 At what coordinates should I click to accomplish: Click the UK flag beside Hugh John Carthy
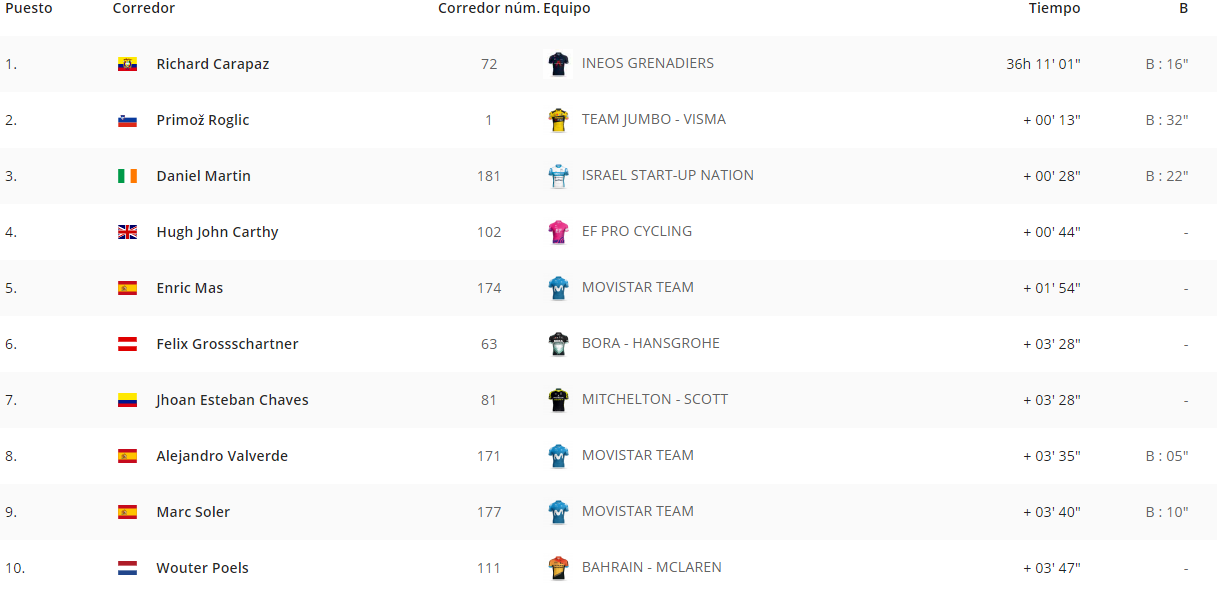[x=127, y=232]
